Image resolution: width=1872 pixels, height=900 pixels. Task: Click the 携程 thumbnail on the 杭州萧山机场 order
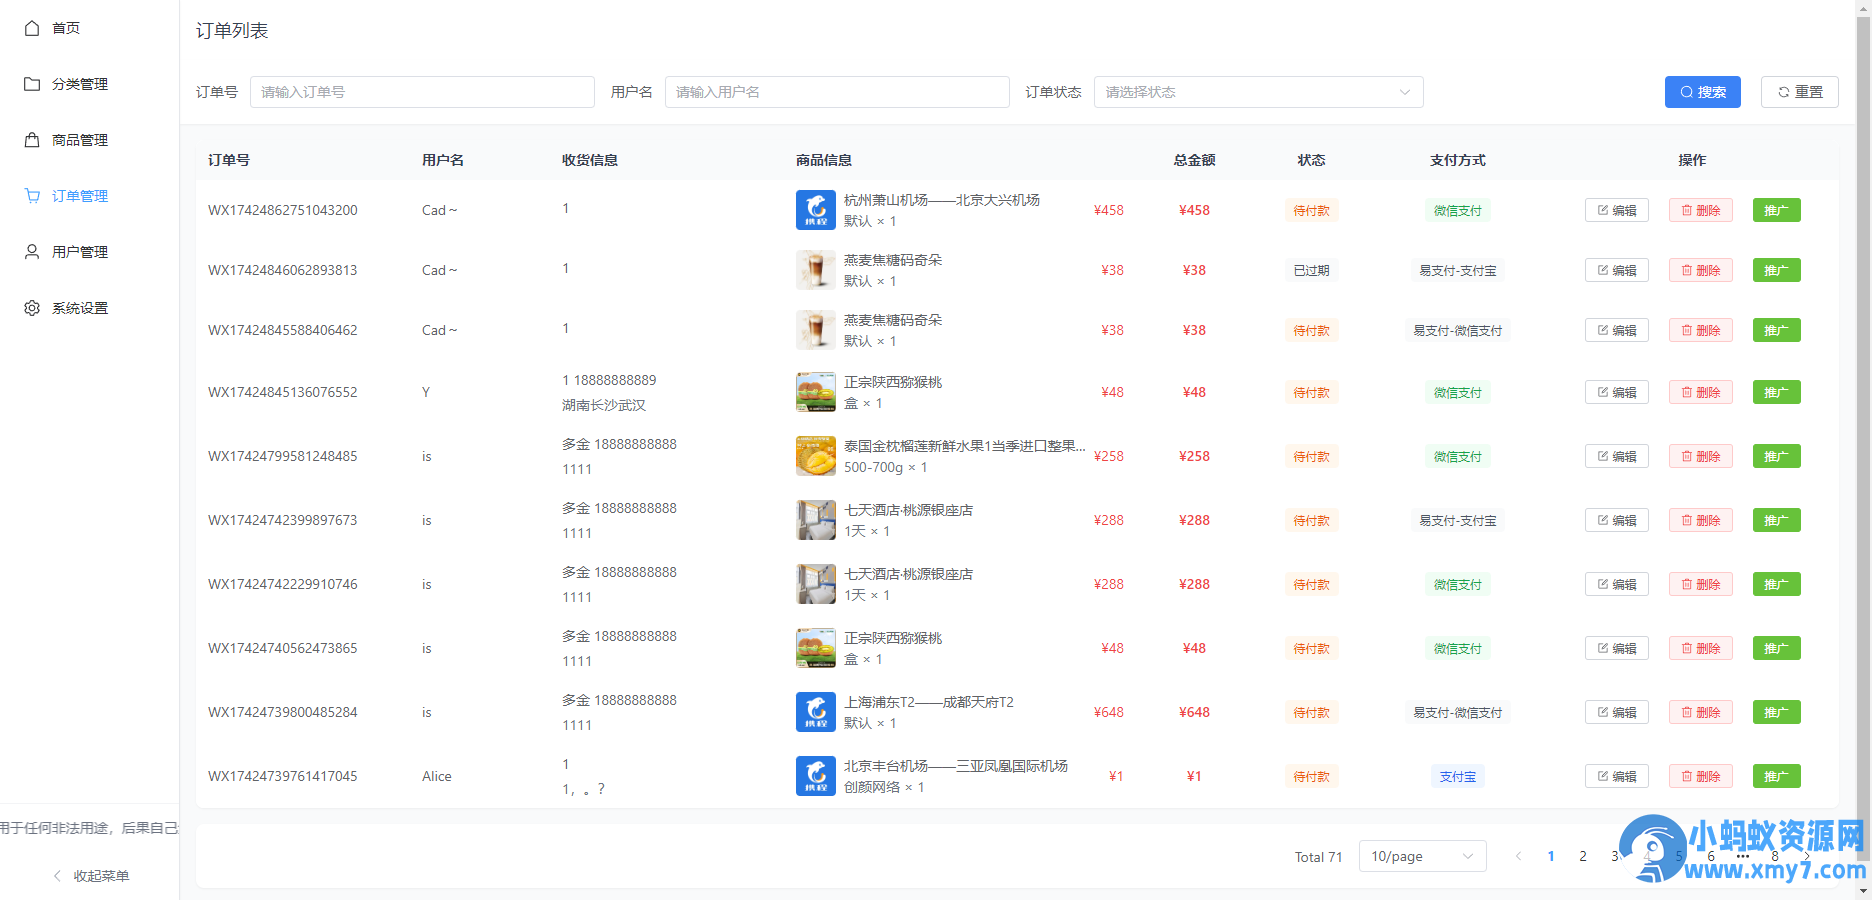(815, 210)
